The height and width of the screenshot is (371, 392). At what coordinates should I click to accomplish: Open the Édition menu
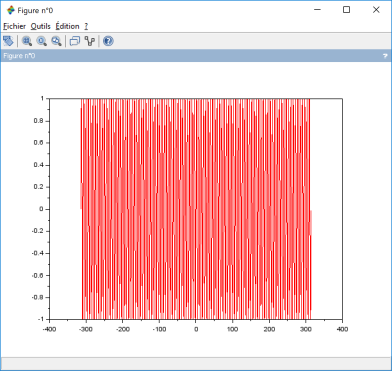point(67,26)
